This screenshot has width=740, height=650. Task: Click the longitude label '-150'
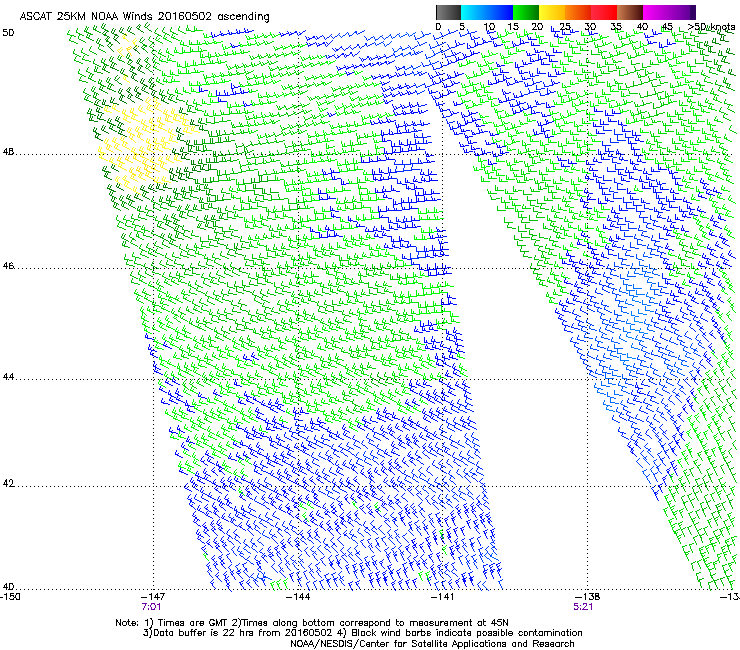tap(10, 597)
